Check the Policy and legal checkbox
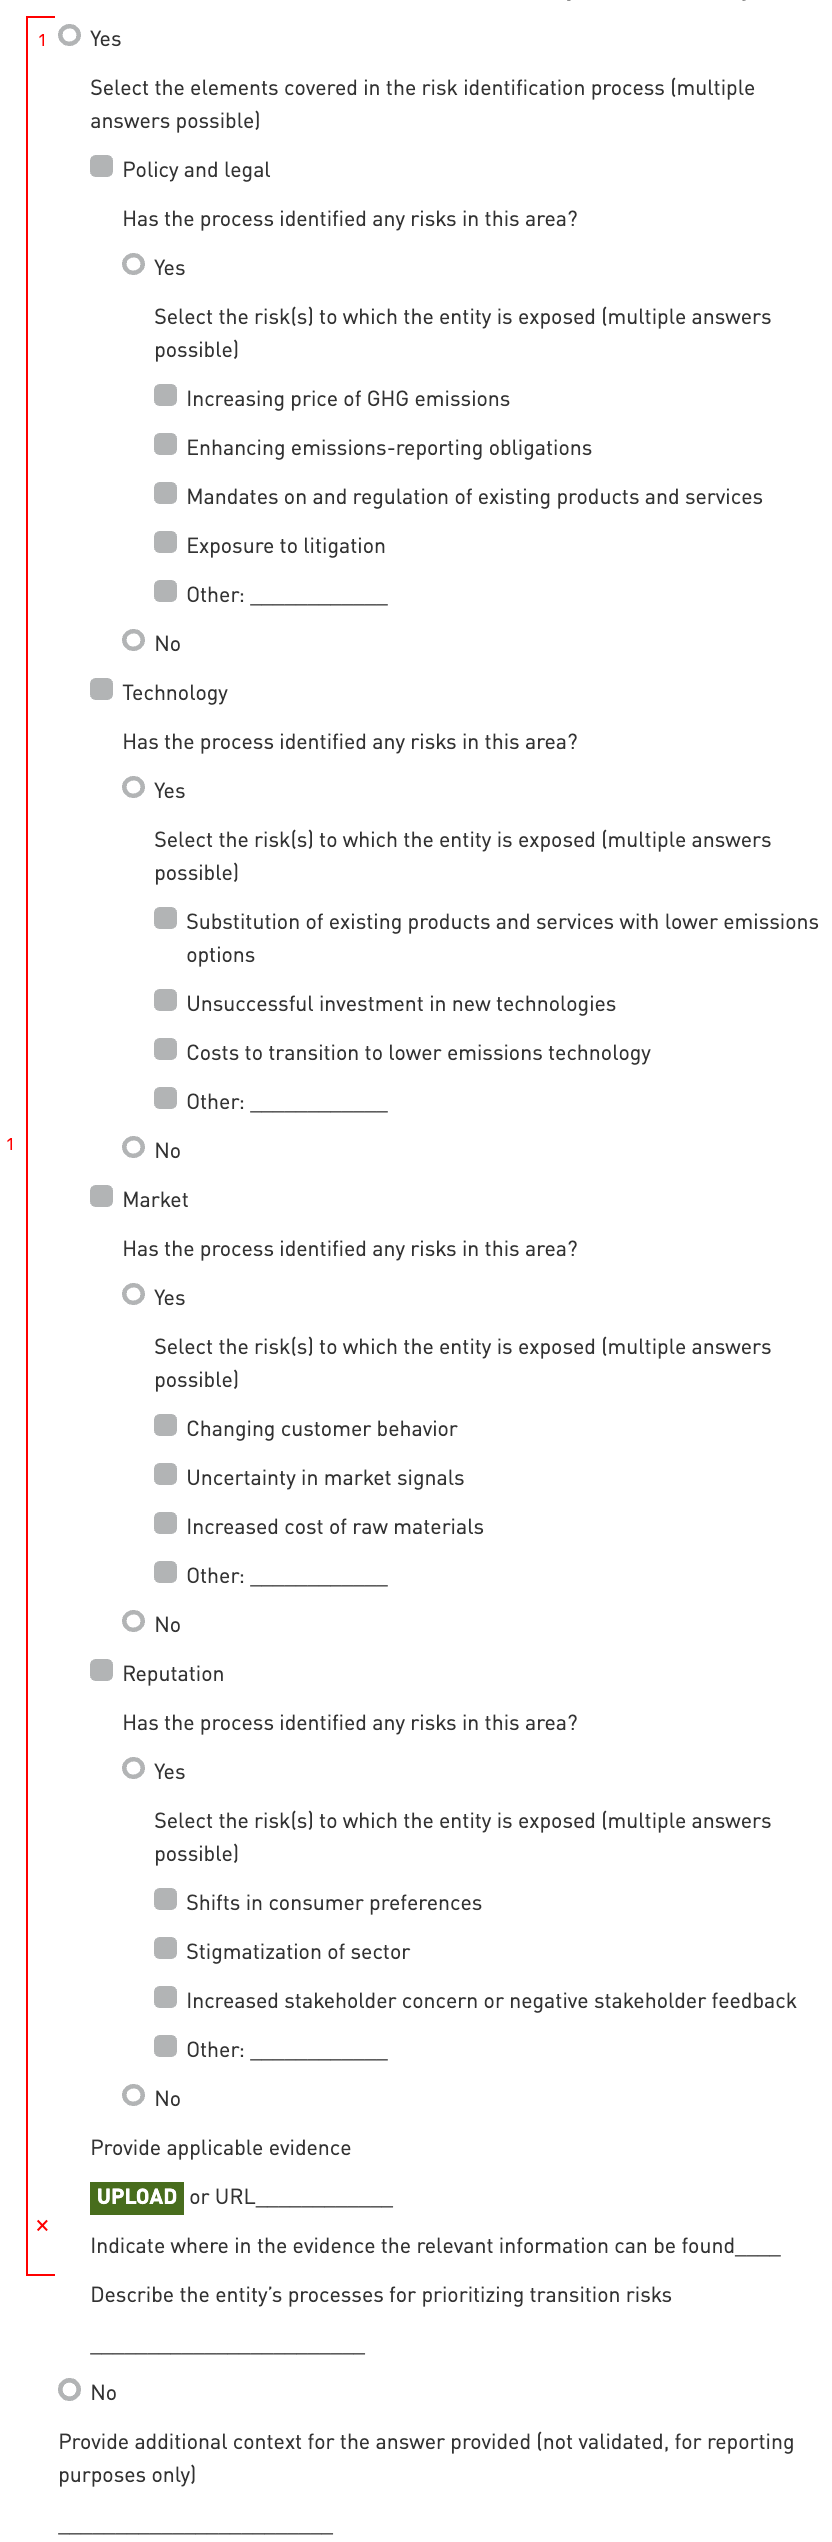 coord(101,167)
